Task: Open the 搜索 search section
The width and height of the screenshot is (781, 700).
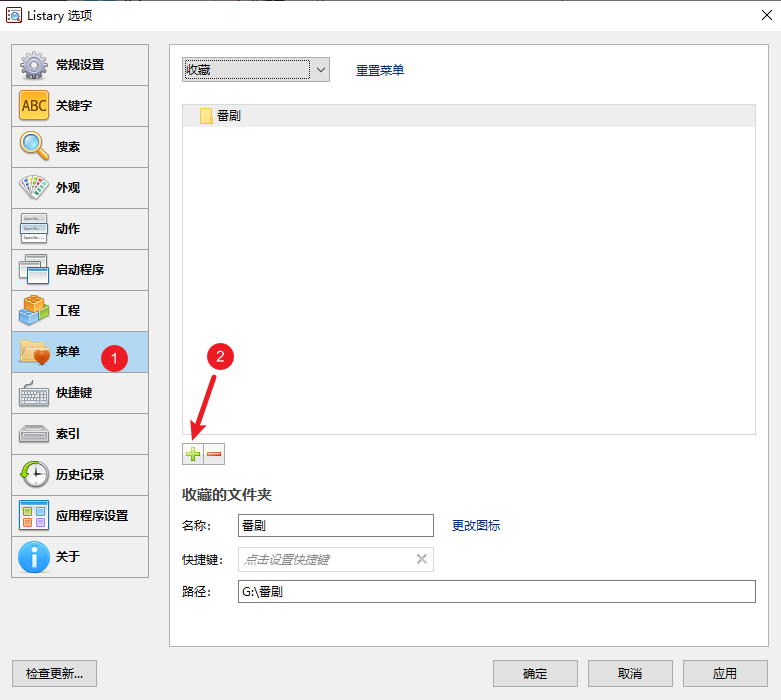Action: pyautogui.click(x=80, y=146)
